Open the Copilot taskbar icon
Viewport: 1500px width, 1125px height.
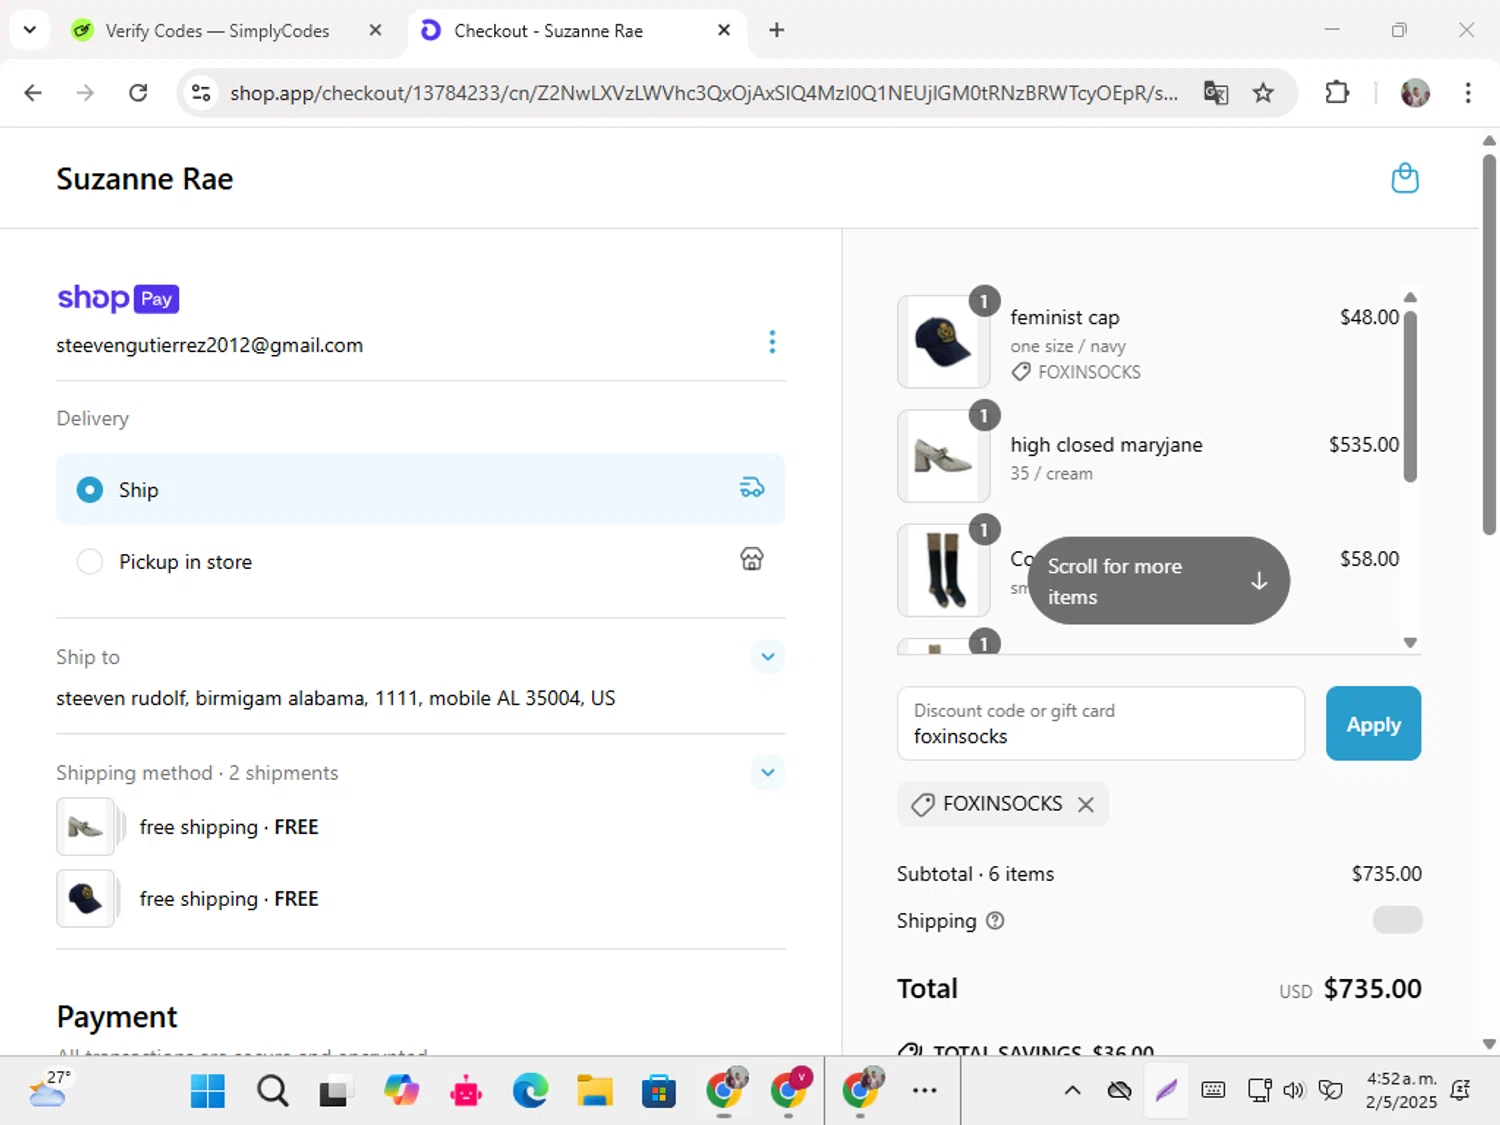(x=401, y=1091)
